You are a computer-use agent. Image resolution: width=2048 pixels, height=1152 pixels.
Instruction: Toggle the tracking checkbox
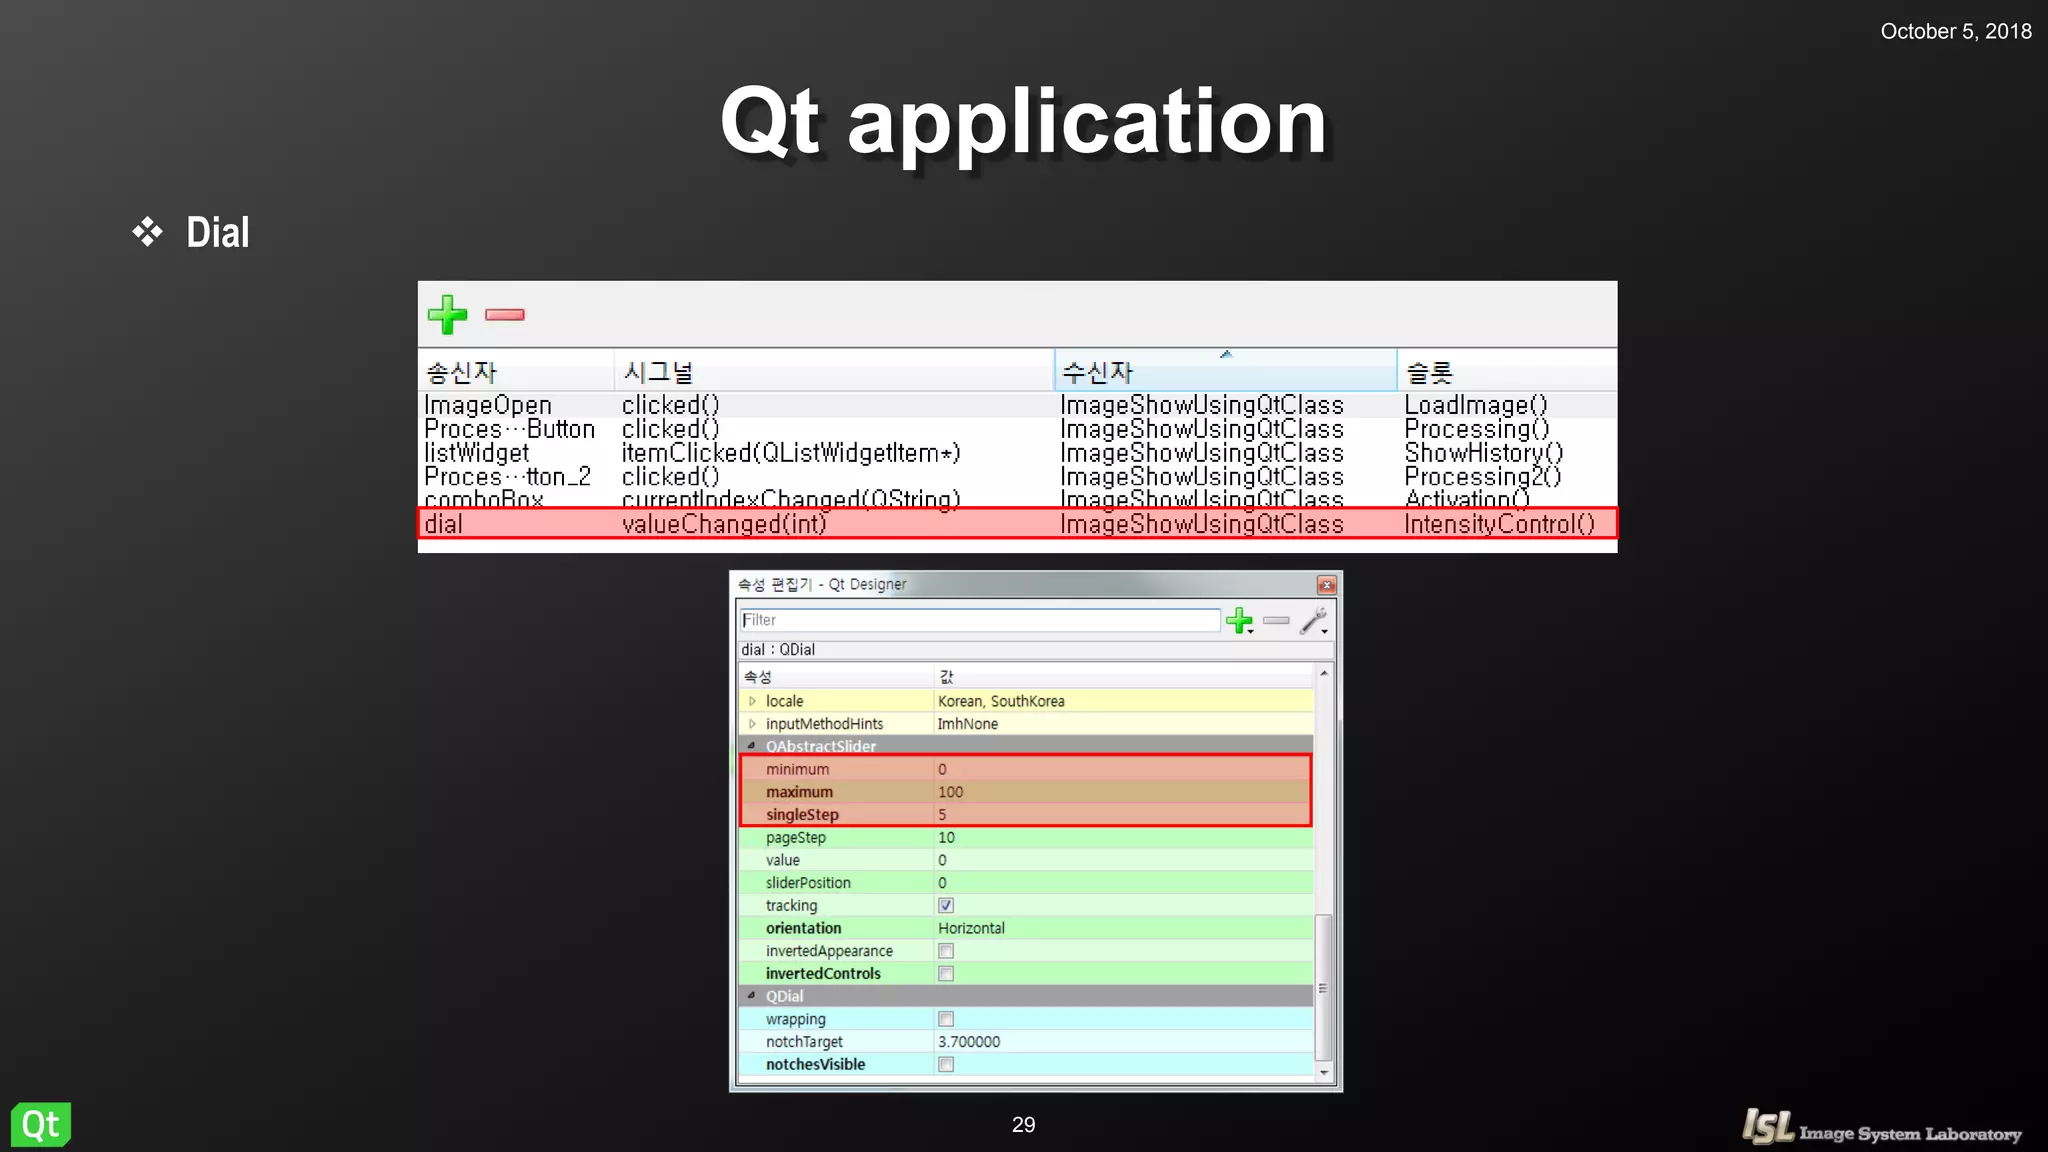click(x=946, y=906)
